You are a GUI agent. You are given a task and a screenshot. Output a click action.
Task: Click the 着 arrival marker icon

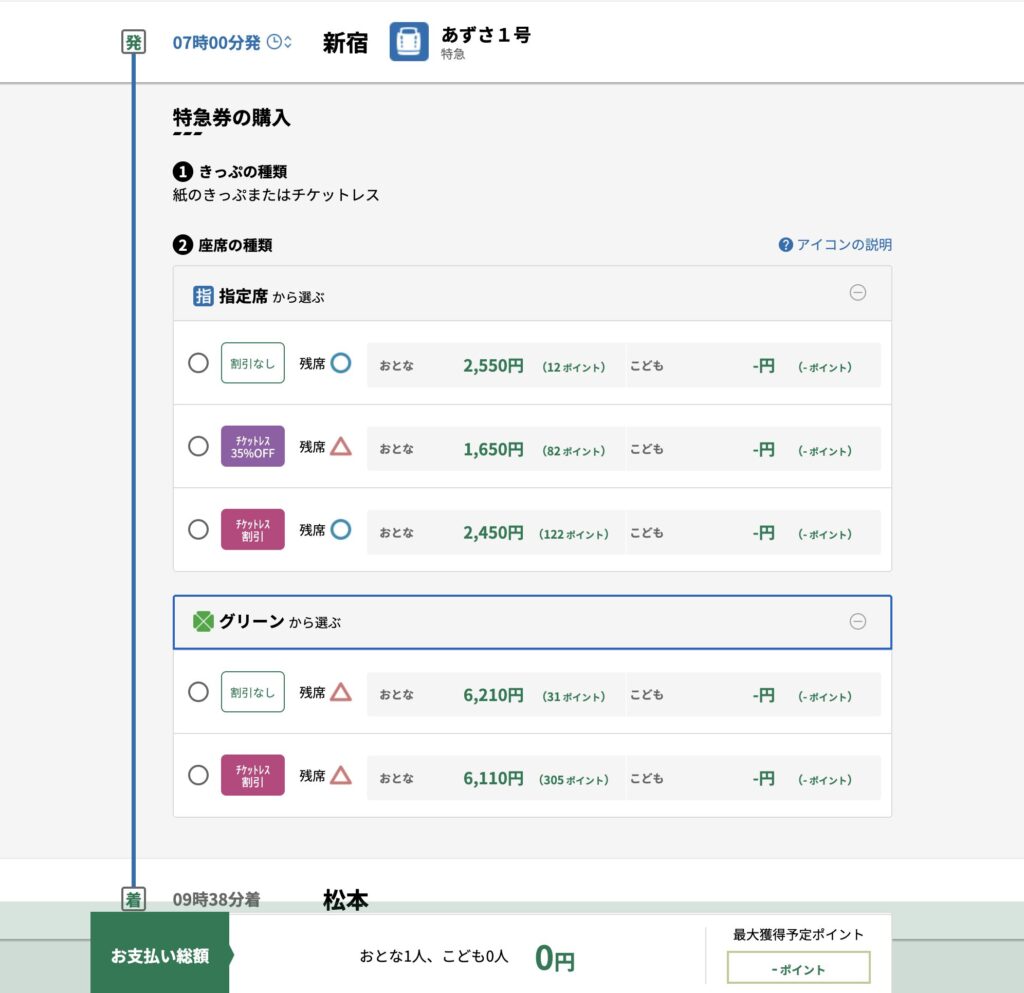coord(133,899)
